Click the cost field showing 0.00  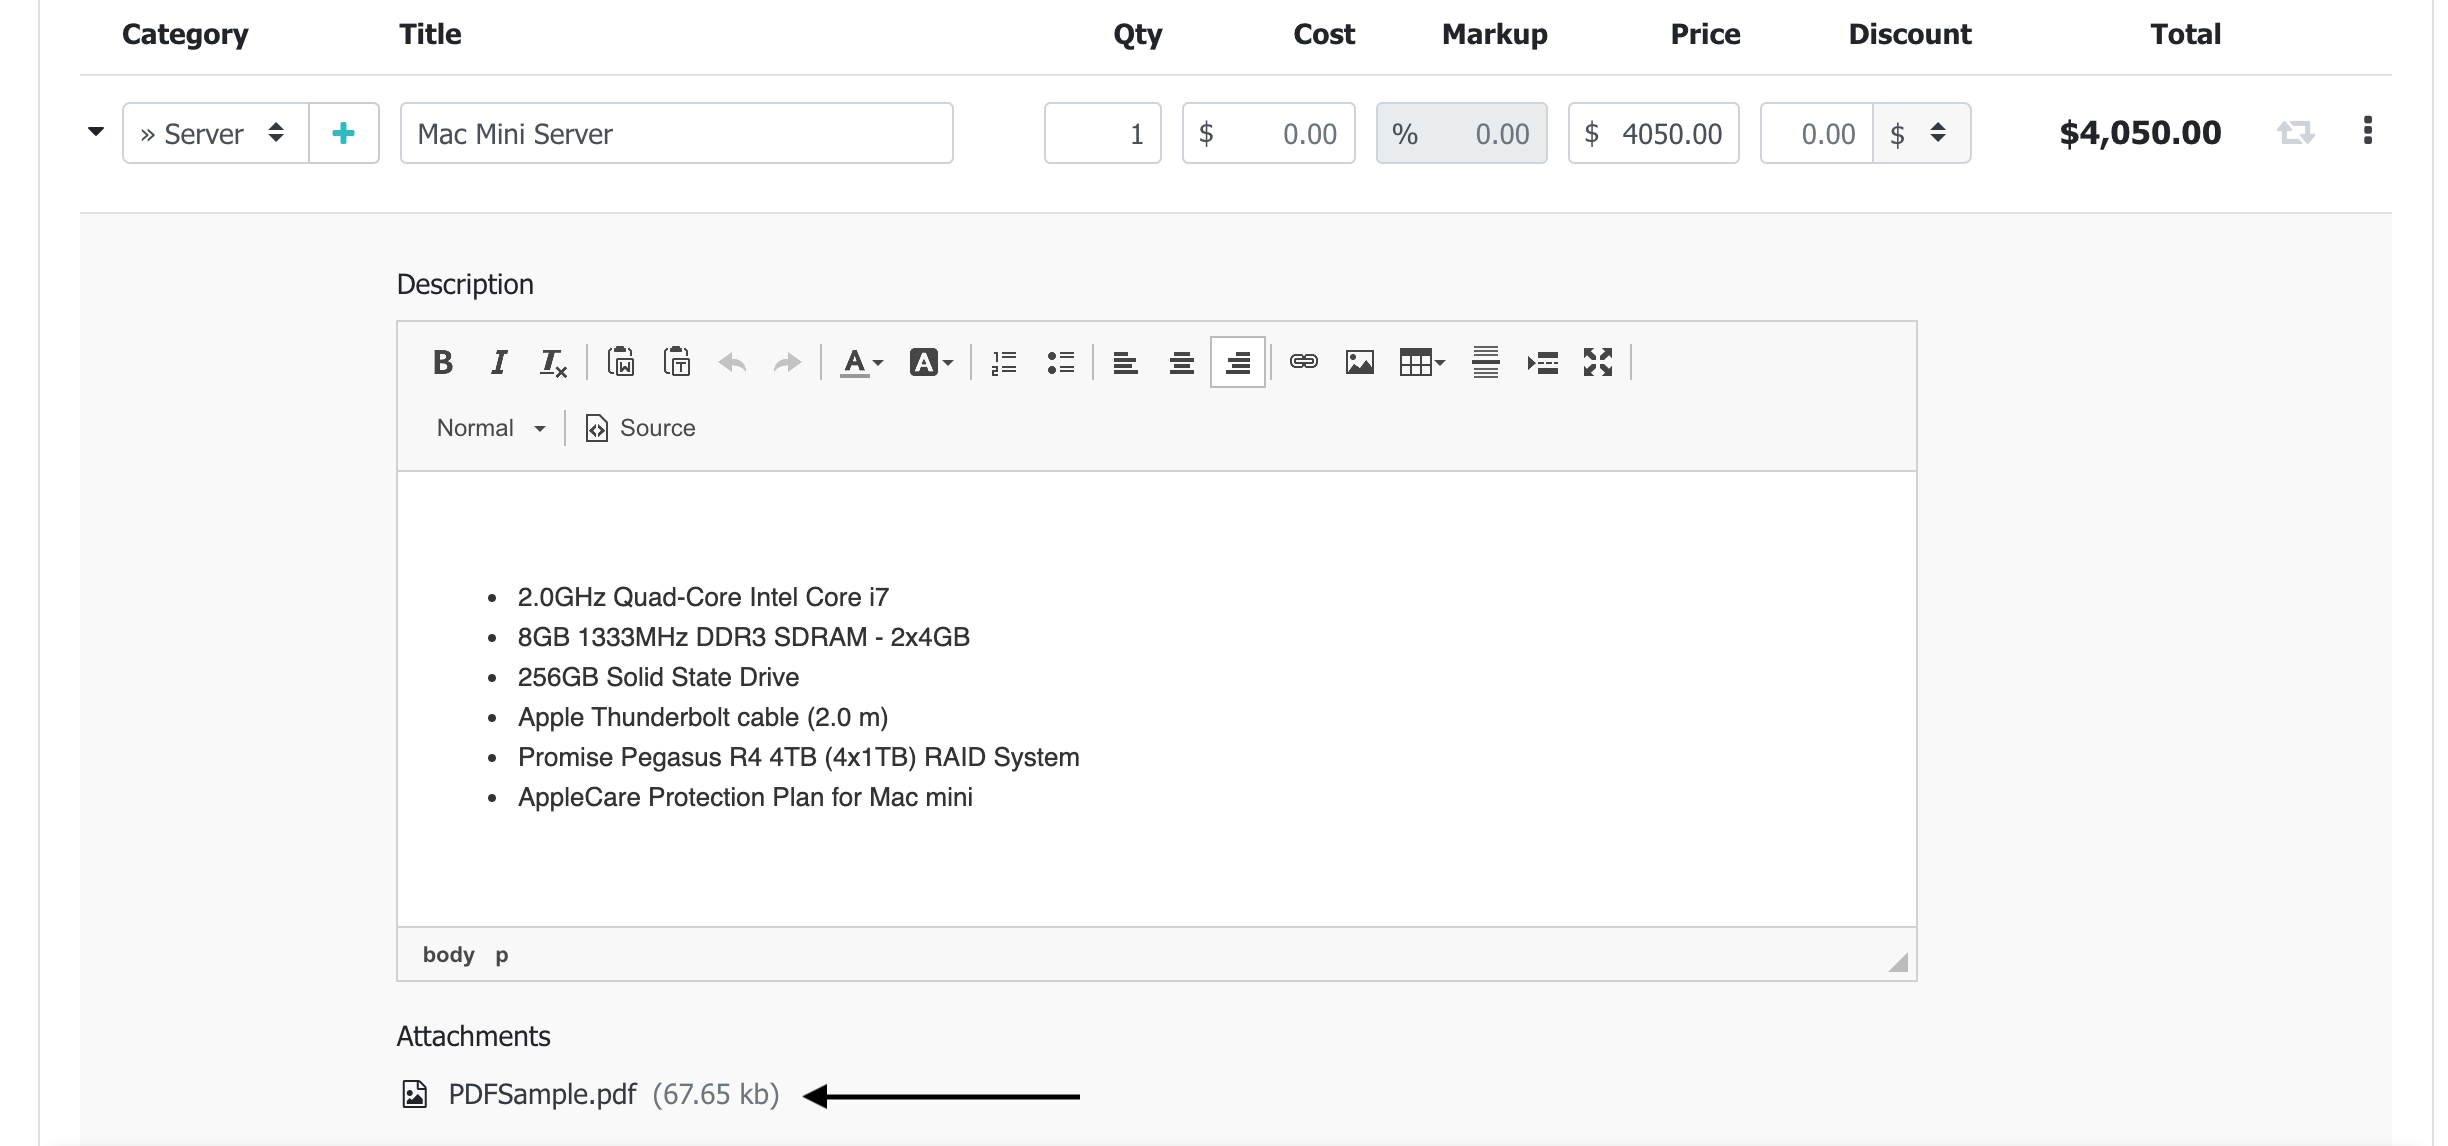(x=1269, y=133)
